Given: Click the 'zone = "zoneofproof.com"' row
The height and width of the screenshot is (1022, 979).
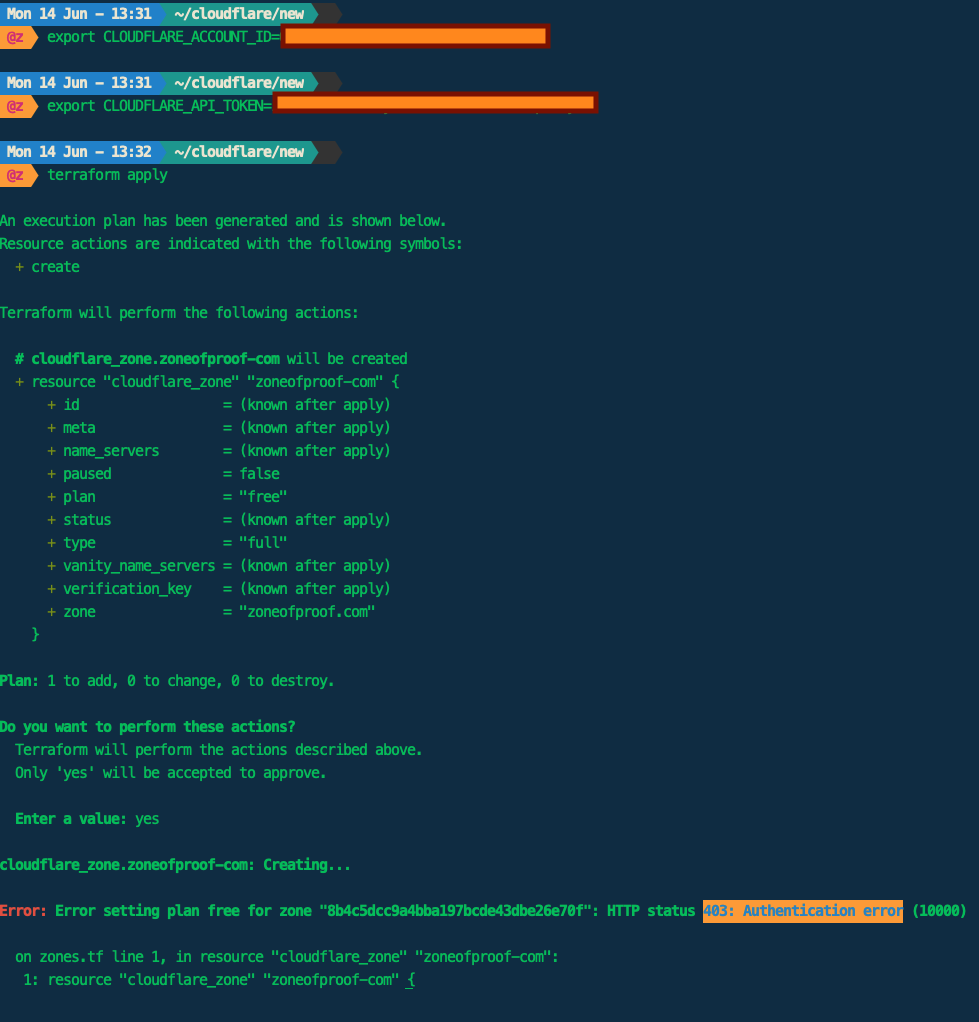Looking at the screenshot, I should coord(211,611).
